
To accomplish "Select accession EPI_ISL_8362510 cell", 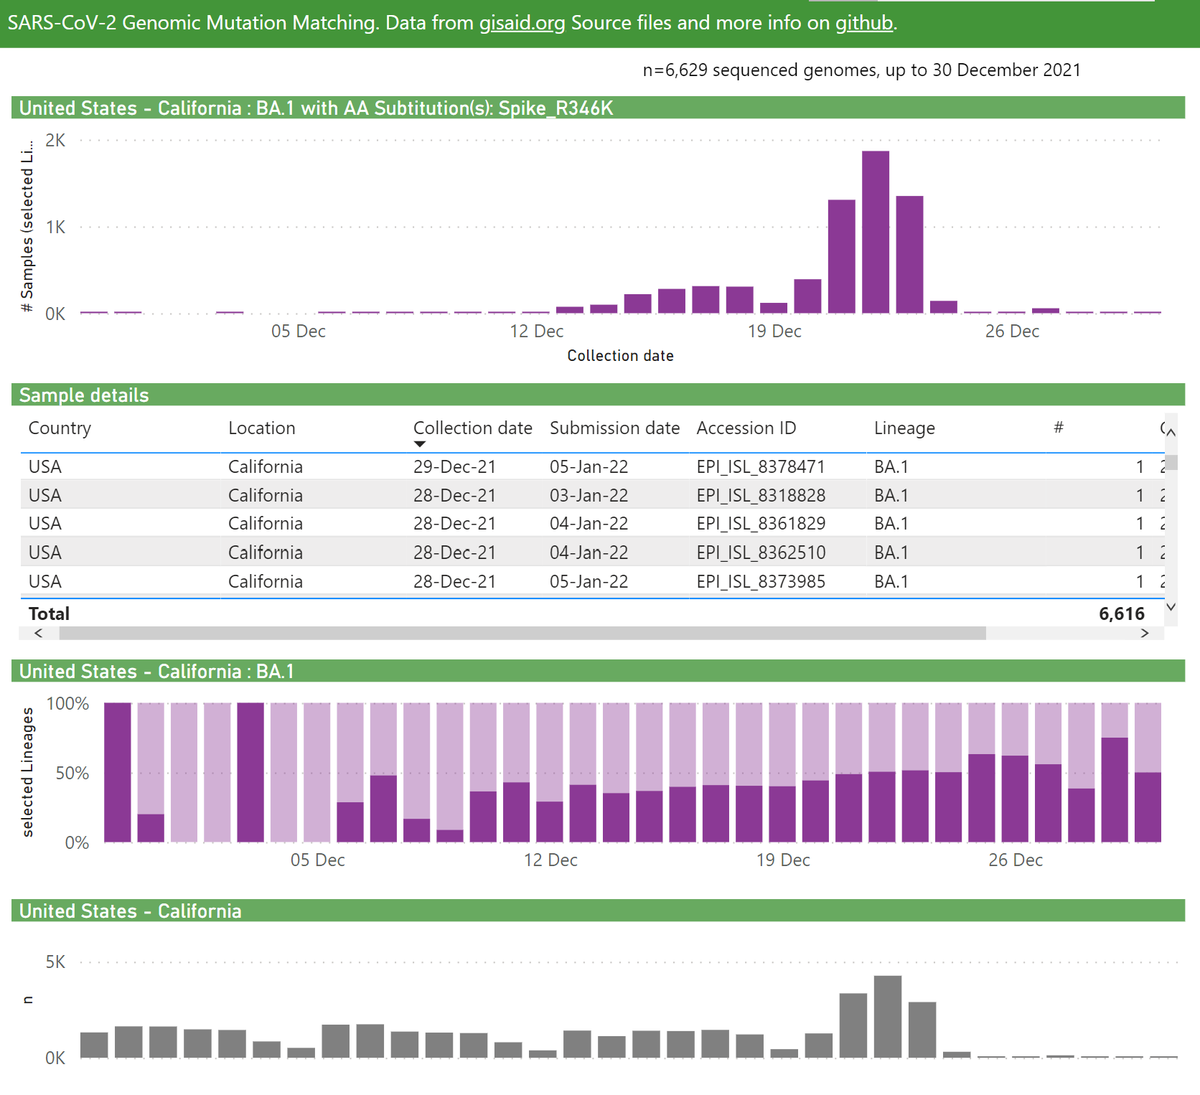I will click(761, 552).
